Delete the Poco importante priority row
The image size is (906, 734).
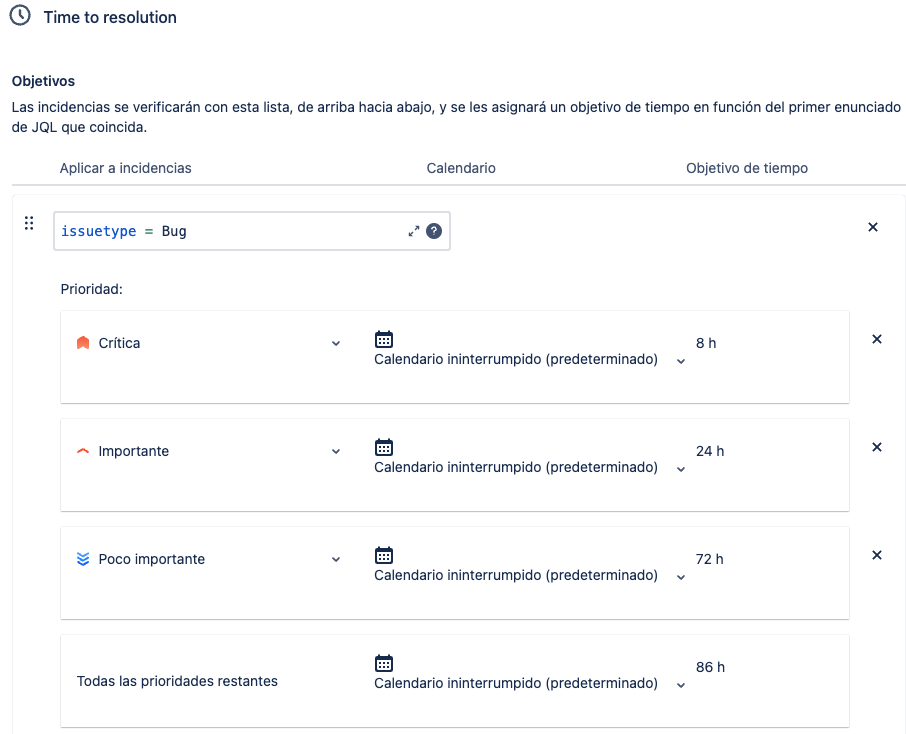(x=877, y=555)
